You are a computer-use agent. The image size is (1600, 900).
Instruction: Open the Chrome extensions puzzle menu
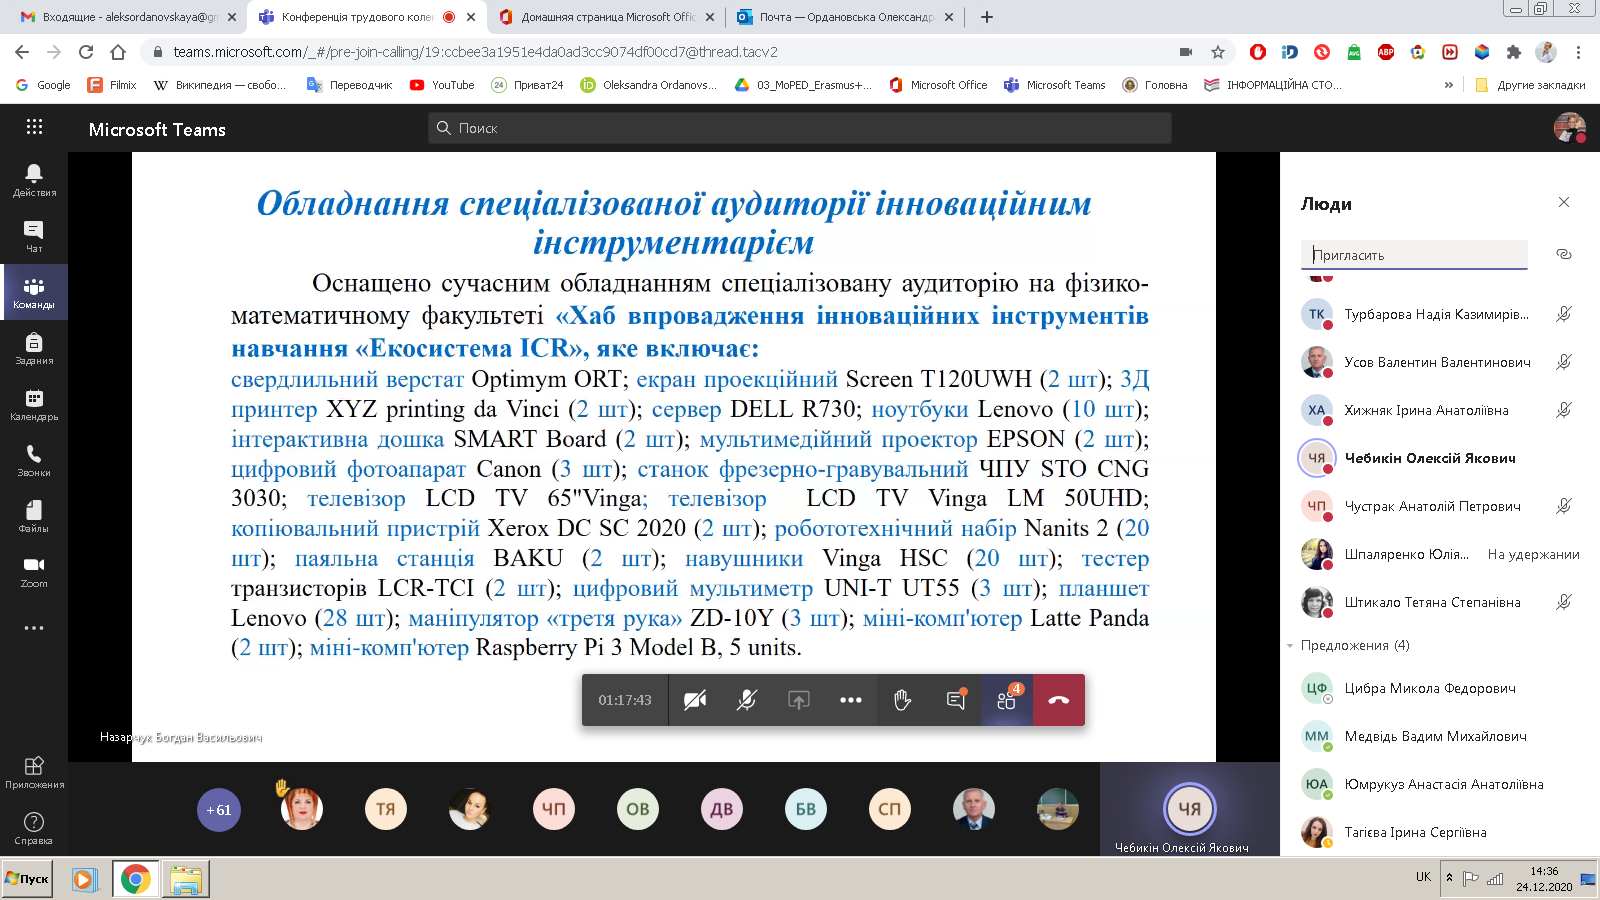pyautogui.click(x=1514, y=52)
